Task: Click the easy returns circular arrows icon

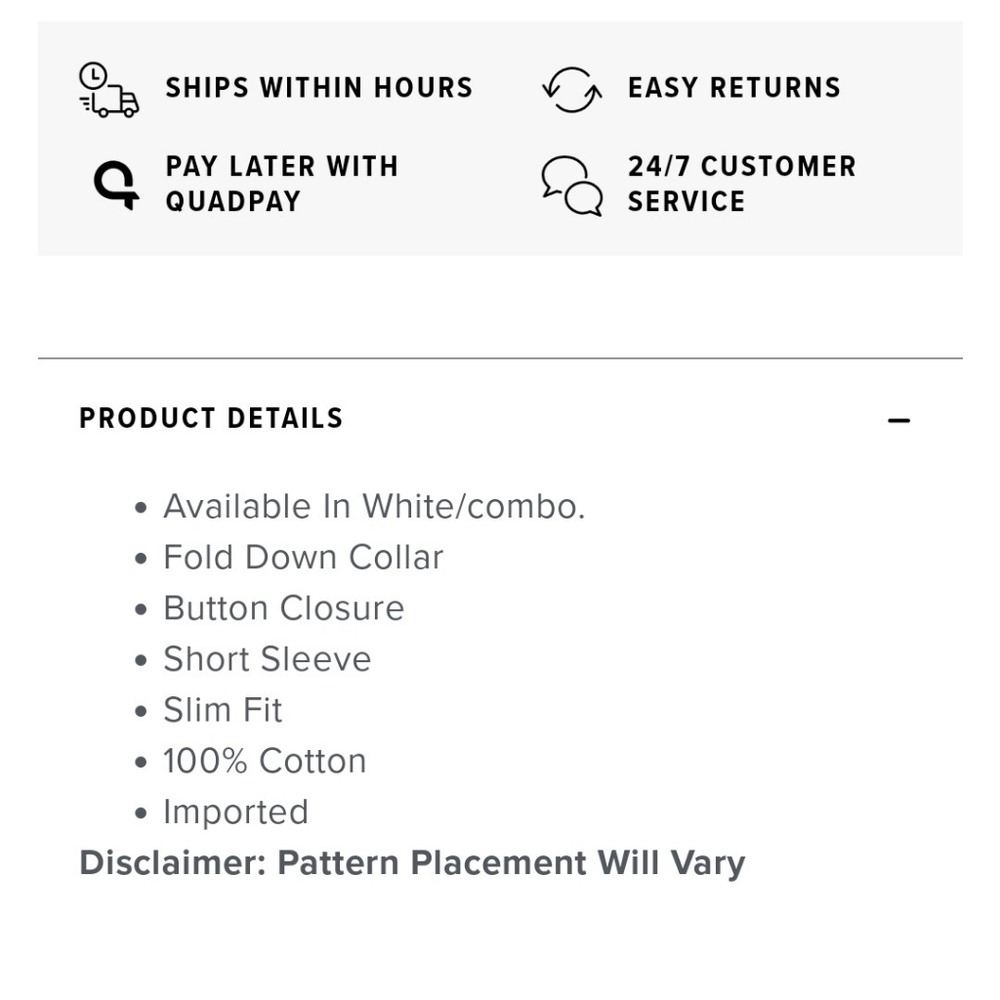Action: pos(572,89)
